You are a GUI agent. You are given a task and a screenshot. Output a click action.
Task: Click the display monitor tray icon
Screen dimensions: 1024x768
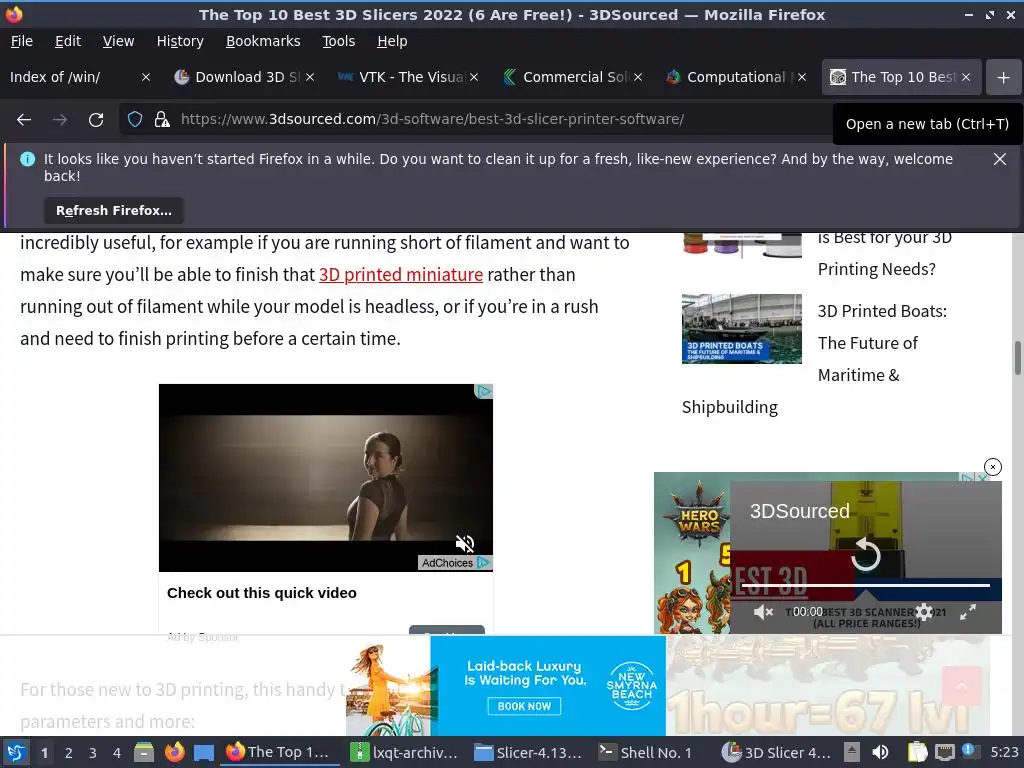[944, 752]
